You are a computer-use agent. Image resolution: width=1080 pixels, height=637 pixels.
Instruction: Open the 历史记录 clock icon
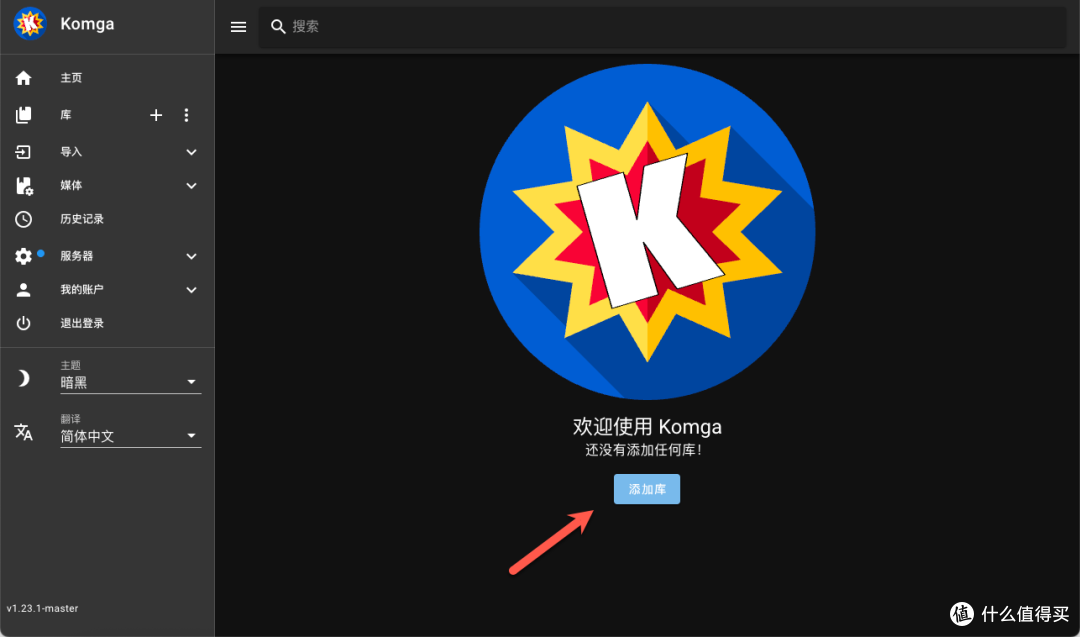23,219
